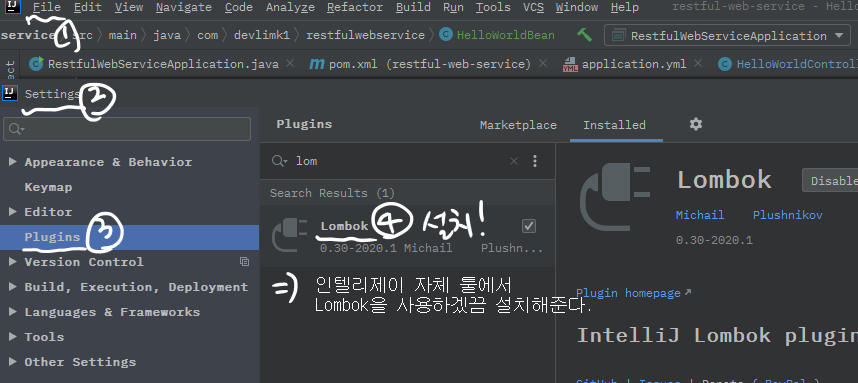Click HelloWorldBean in breadcrumb
This screenshot has height=383, width=858.
(506, 36)
